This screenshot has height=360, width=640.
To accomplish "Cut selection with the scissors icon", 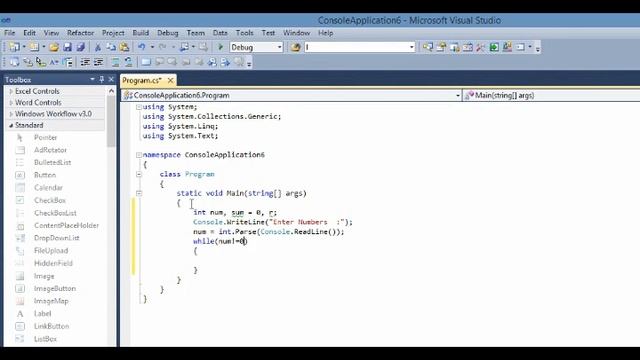I will click(98, 47).
